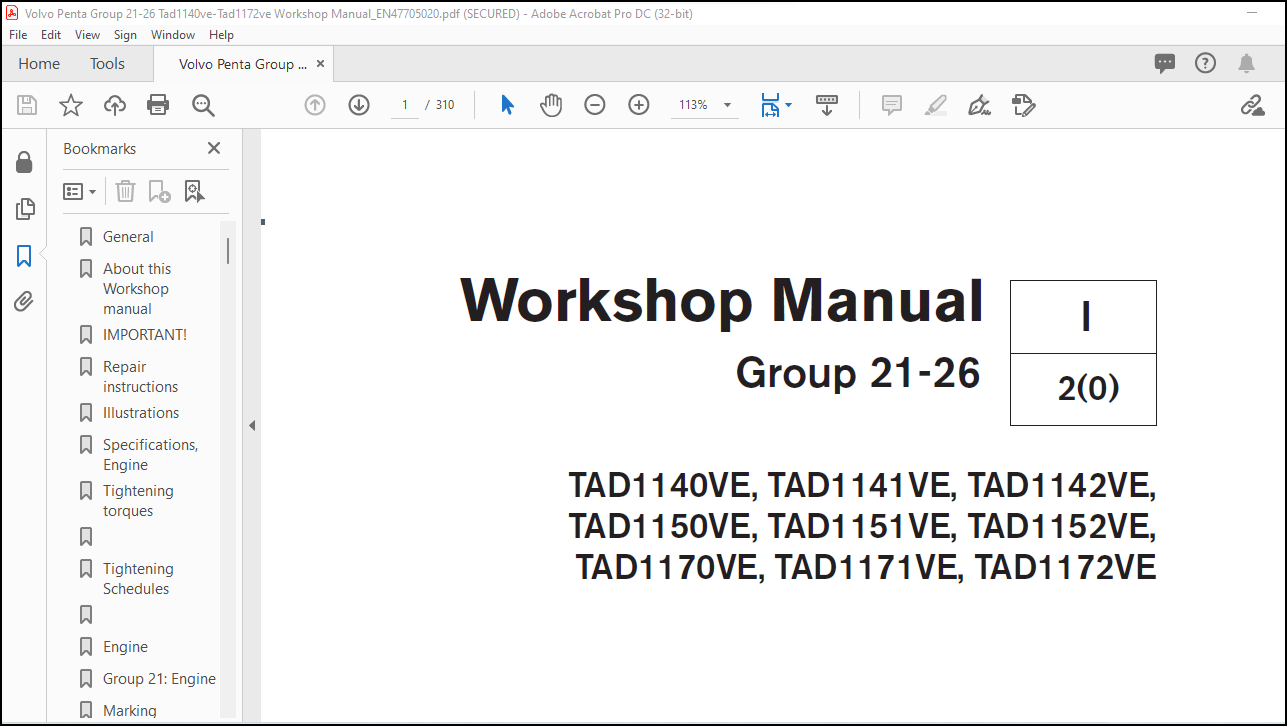
Task: Open the bookmark options dropdown
Action: coord(80,191)
